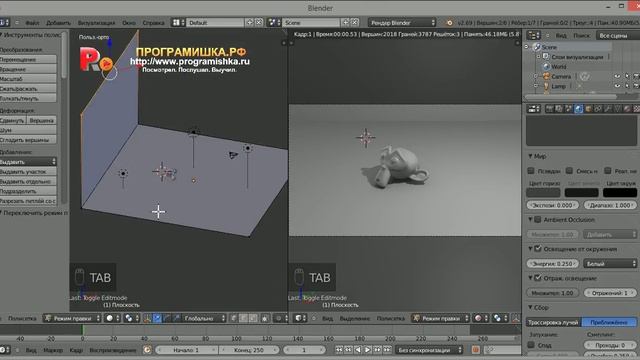640x360 pixels.
Task: Open the Object properties cube icon
Action: 588,109
